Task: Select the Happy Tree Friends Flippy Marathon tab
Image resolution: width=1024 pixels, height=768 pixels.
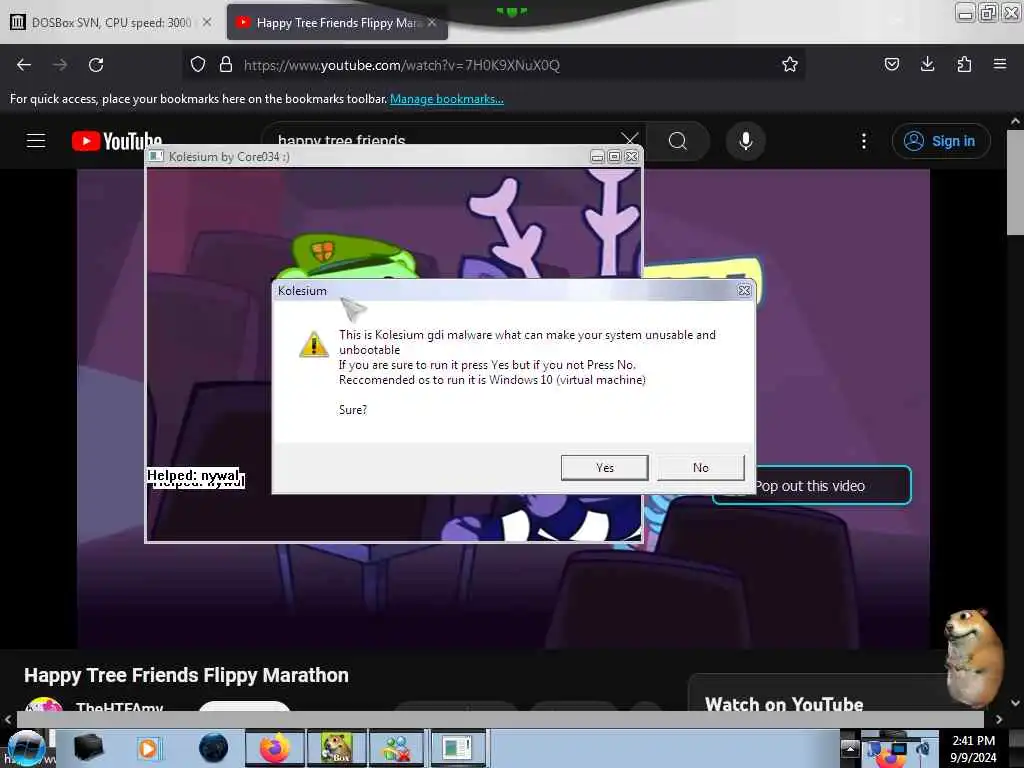Action: pyautogui.click(x=336, y=23)
